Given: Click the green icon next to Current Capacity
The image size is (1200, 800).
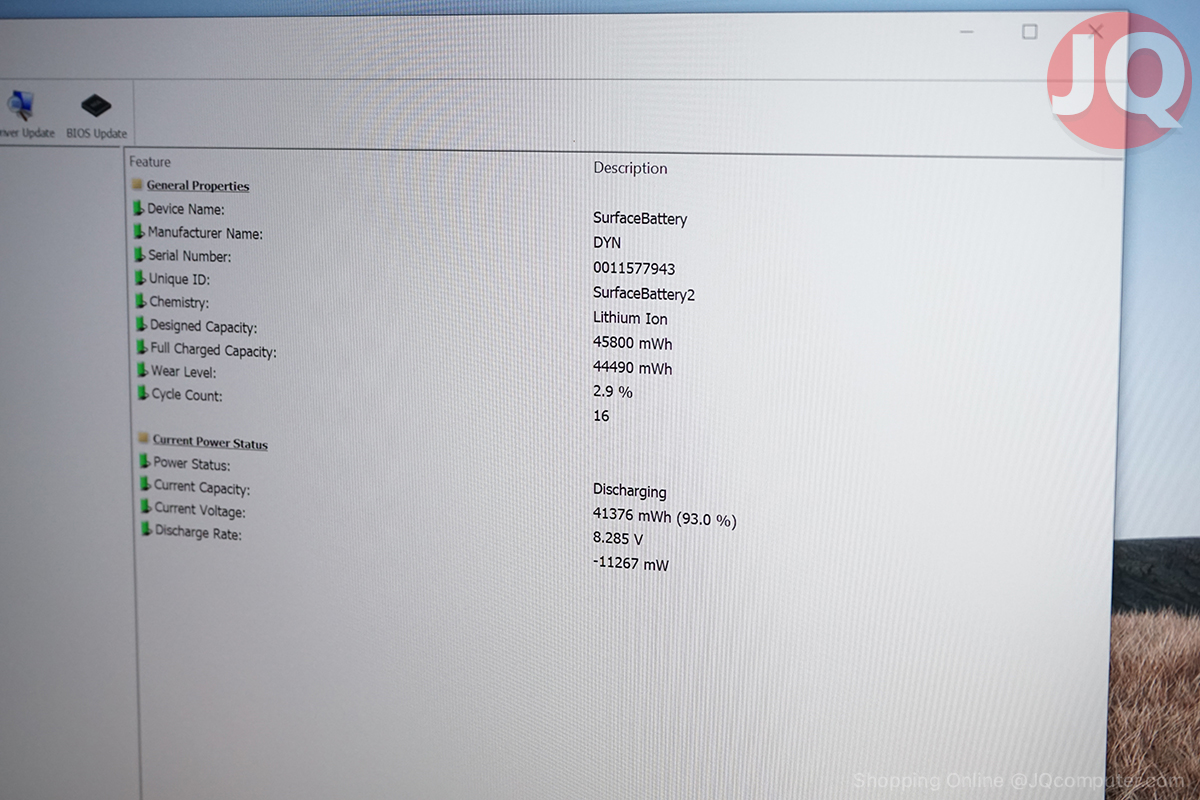Looking at the screenshot, I should pyautogui.click(x=145, y=484).
